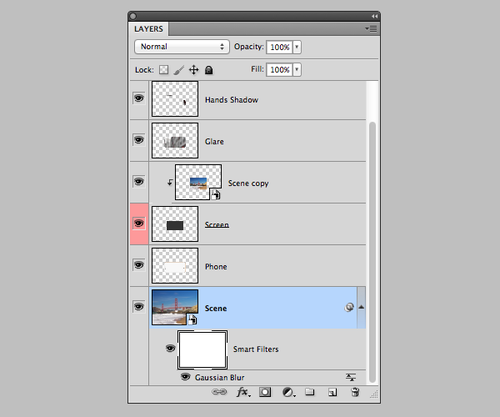The image size is (500, 417).
Task: Hide the Glare layer
Action: click(x=139, y=140)
